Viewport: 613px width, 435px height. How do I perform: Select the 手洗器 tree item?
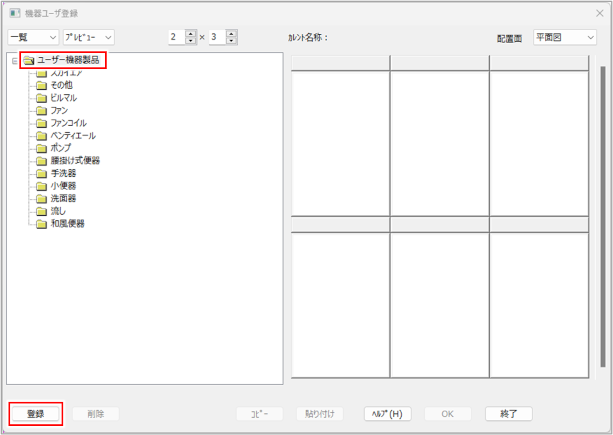tap(64, 173)
